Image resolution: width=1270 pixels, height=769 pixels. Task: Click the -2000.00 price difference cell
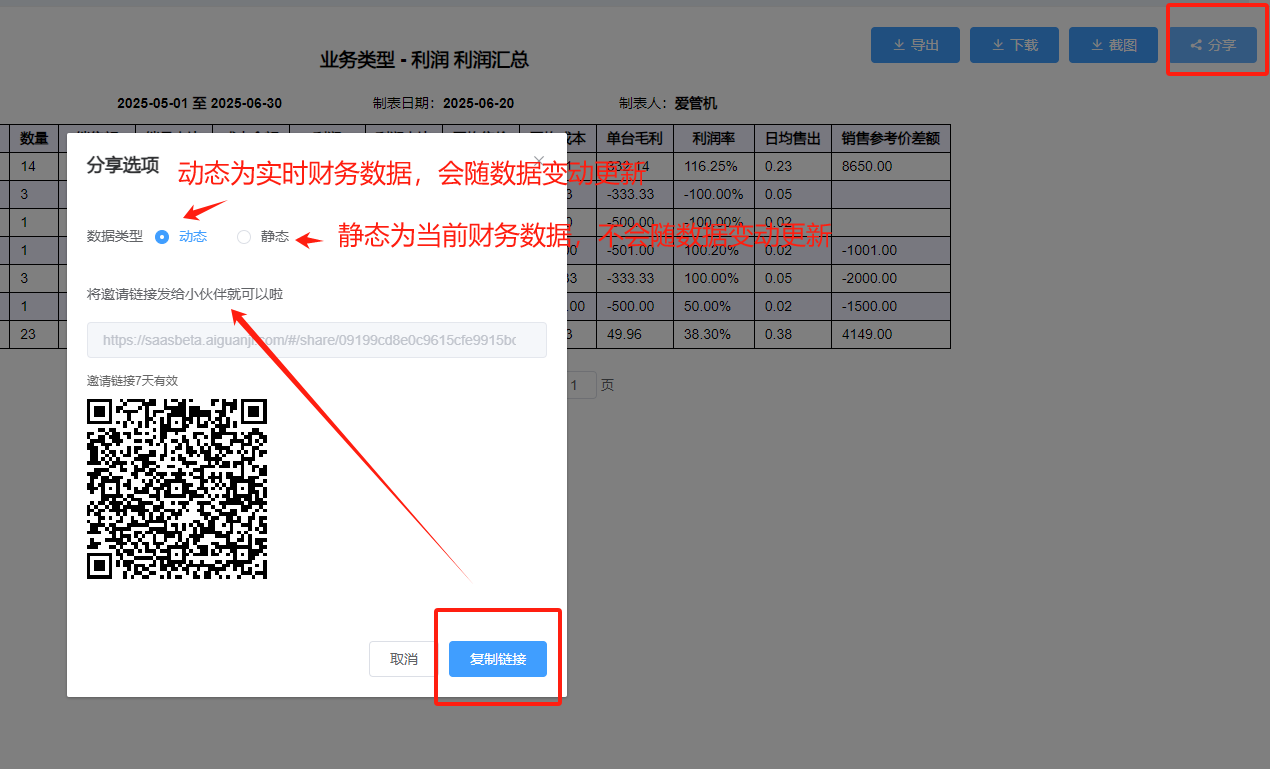click(891, 278)
